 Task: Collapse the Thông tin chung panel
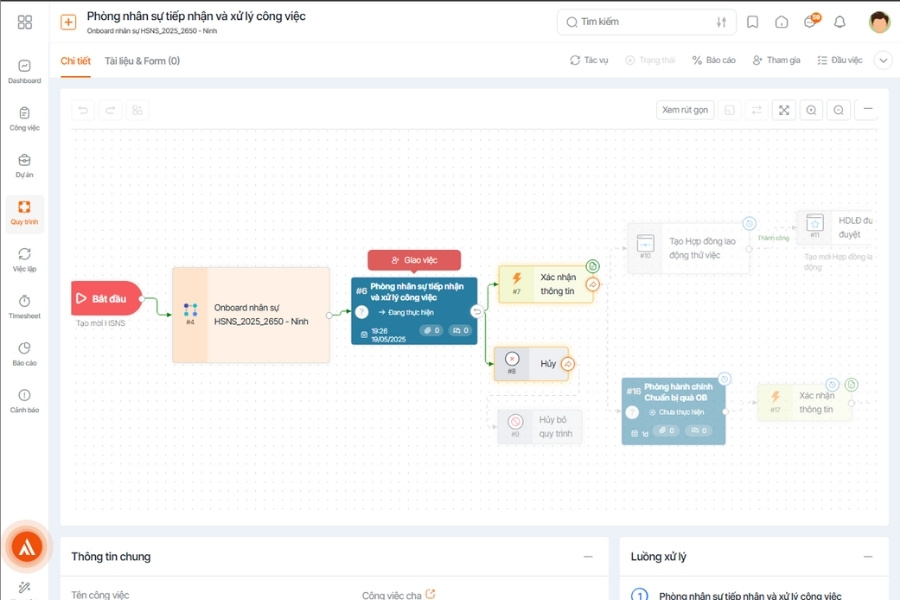[x=588, y=556]
